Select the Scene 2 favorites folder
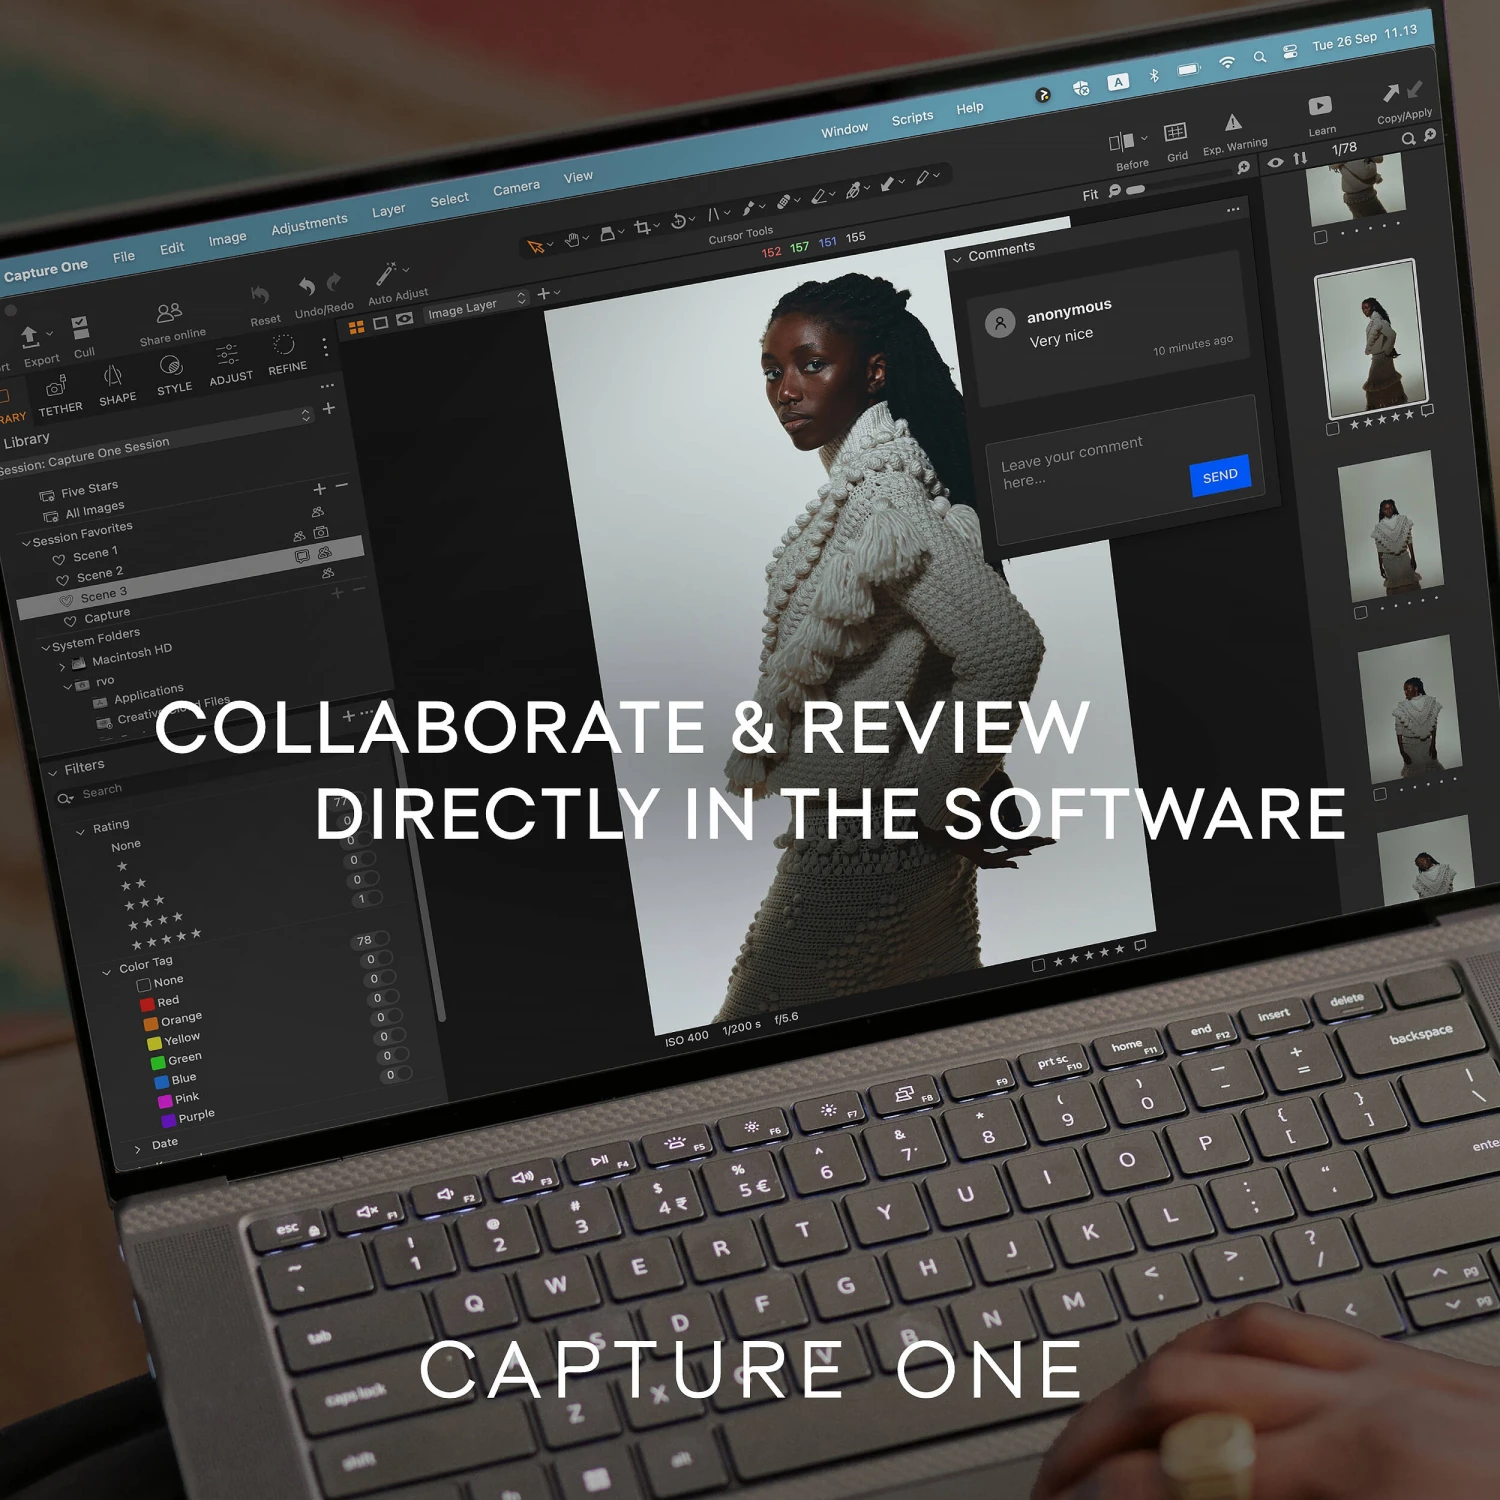This screenshot has height=1500, width=1500. click(99, 575)
